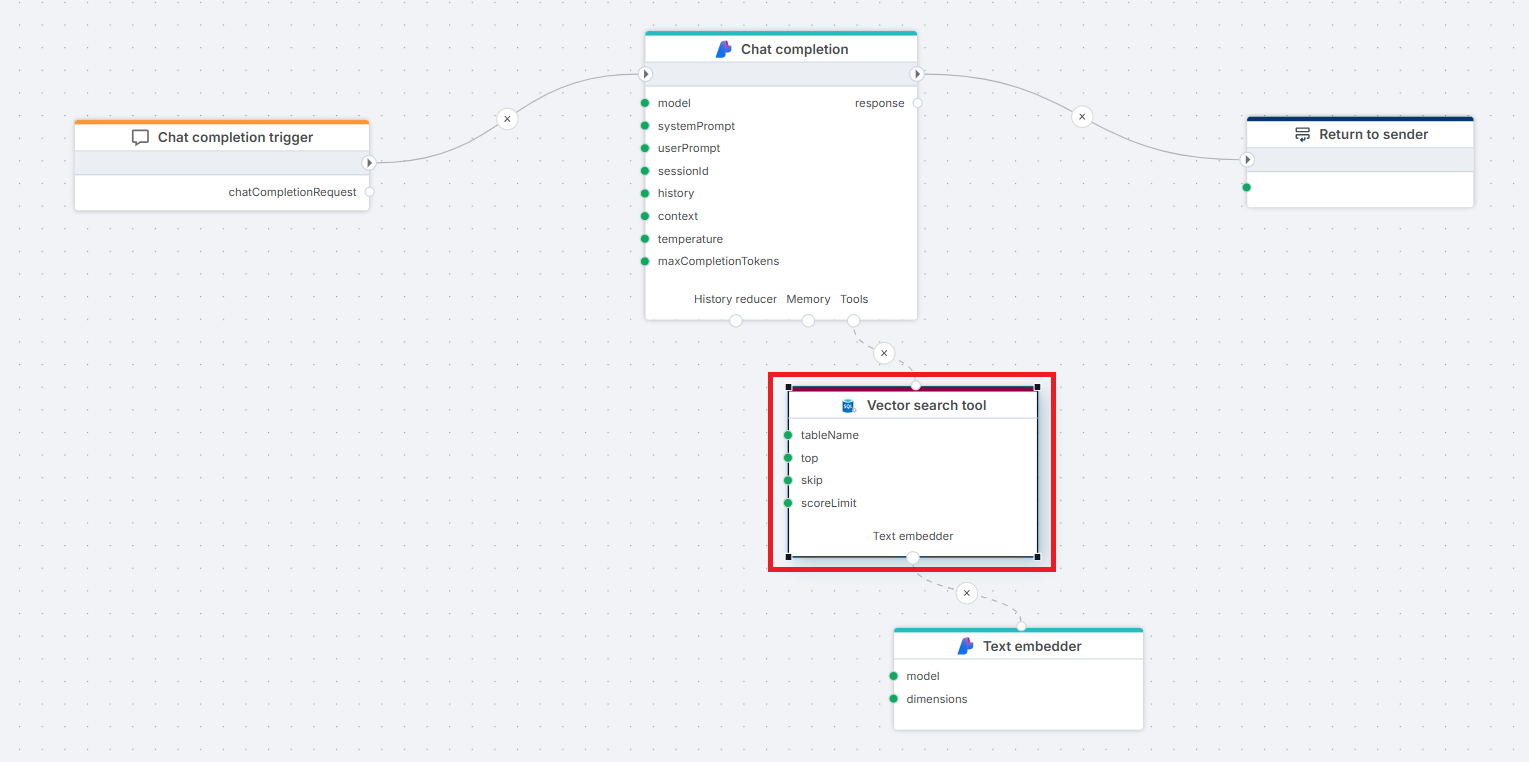
Task: Click the Chat completion node's logo icon
Action: pos(724,49)
